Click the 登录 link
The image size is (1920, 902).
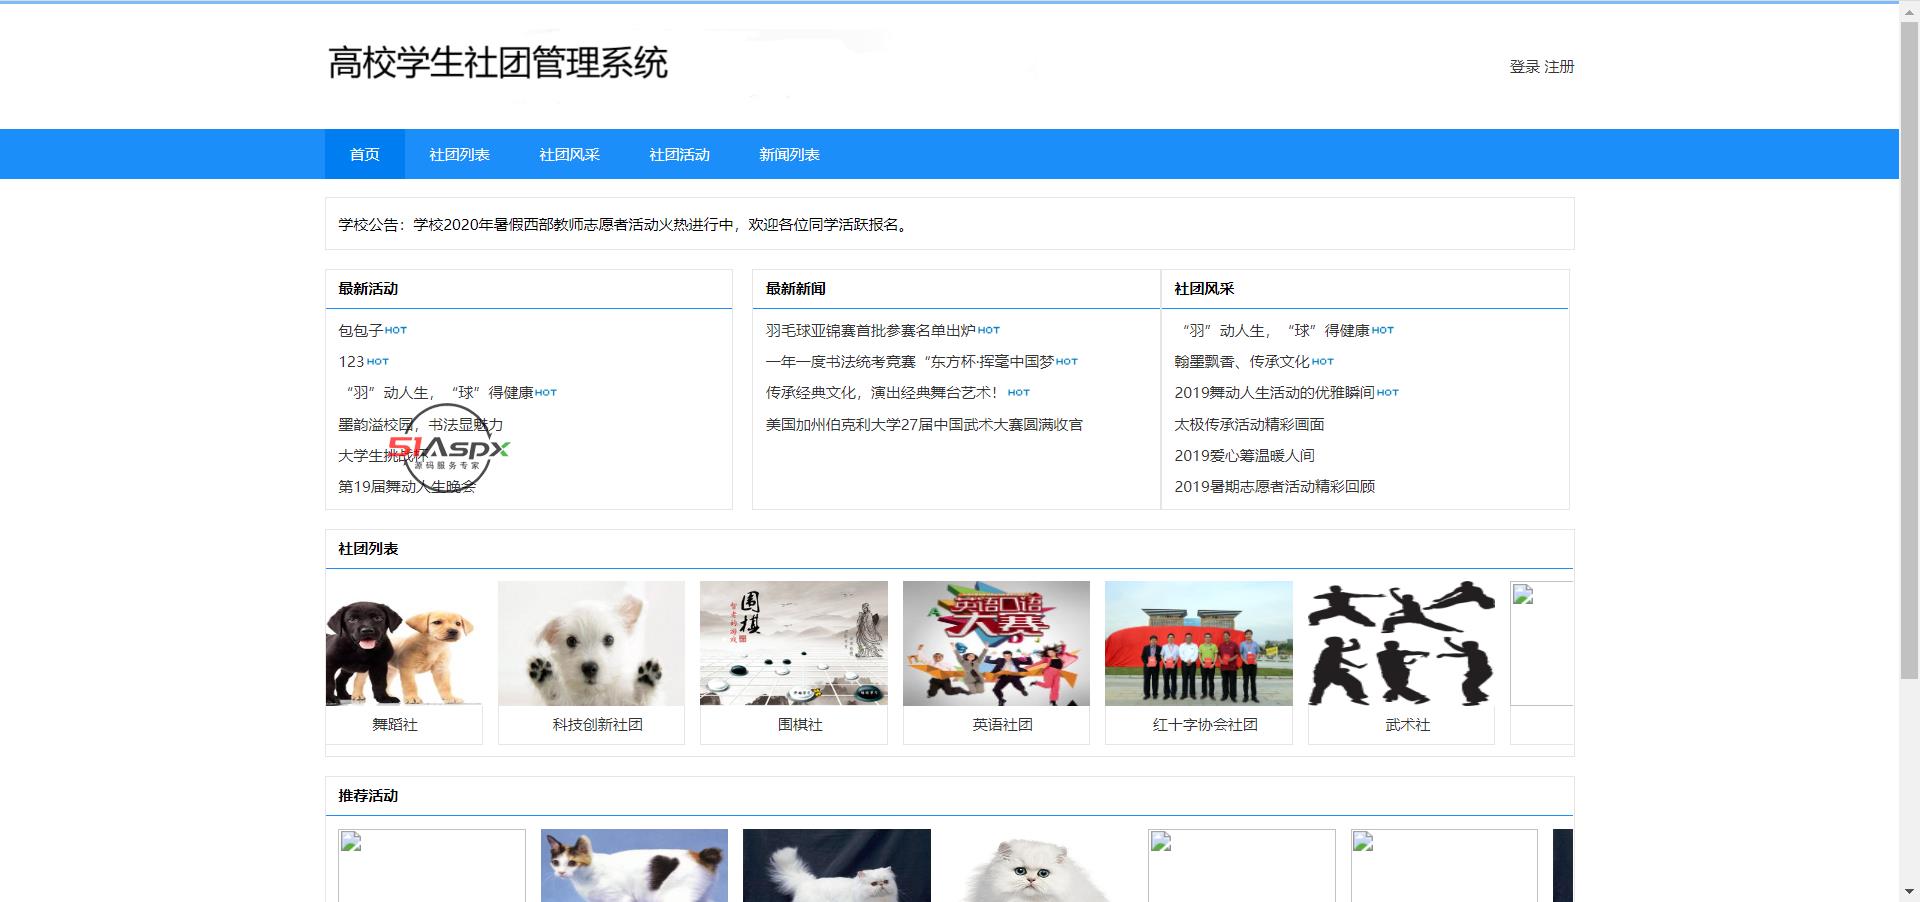[x=1524, y=66]
